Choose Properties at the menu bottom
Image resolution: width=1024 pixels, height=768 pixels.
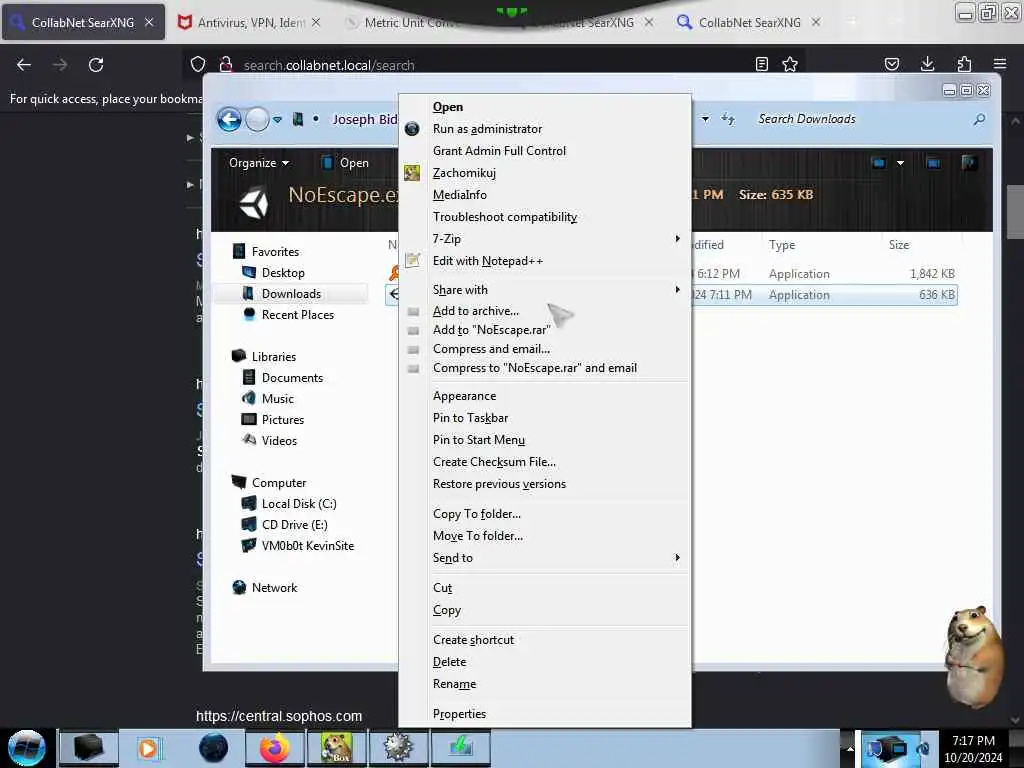[x=545, y=714]
